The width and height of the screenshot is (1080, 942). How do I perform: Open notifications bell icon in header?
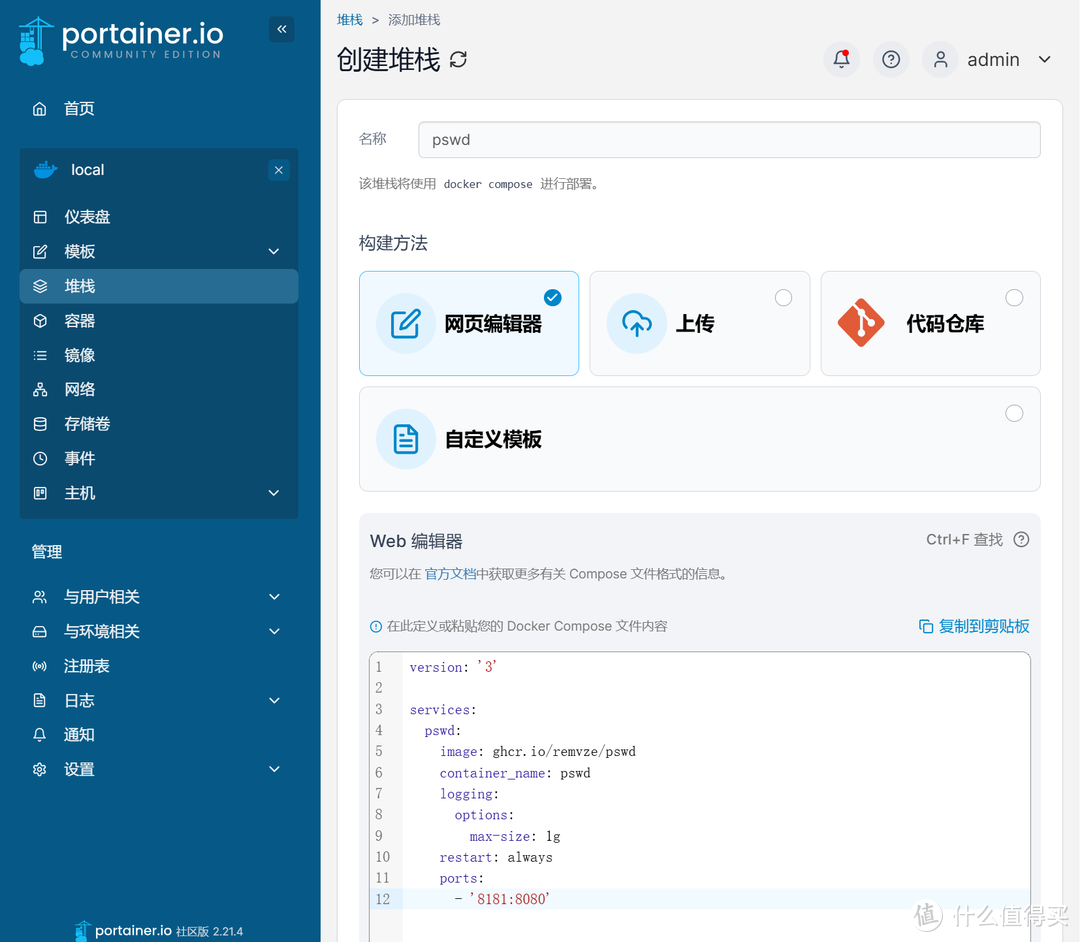tap(841, 59)
